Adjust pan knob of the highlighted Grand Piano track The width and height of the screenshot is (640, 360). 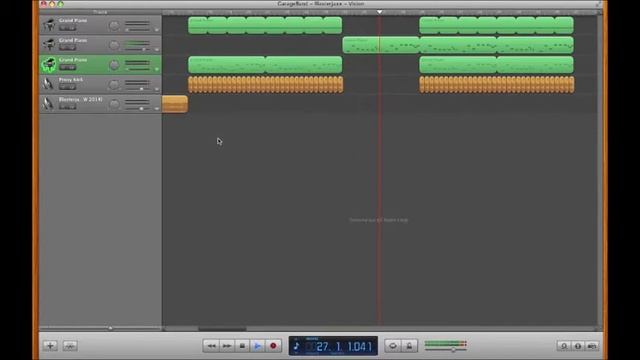114,65
